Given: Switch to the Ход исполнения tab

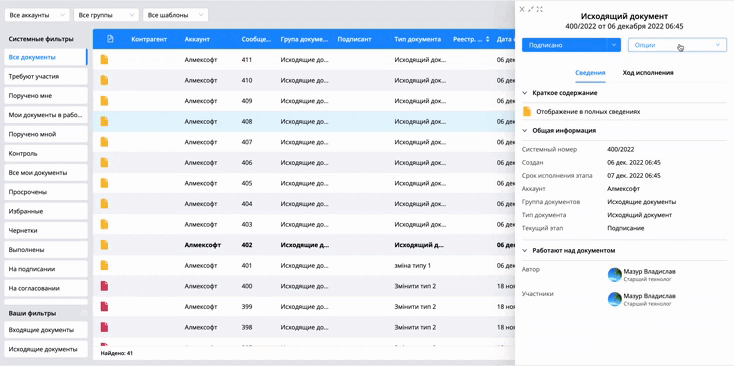Looking at the screenshot, I should click(648, 73).
